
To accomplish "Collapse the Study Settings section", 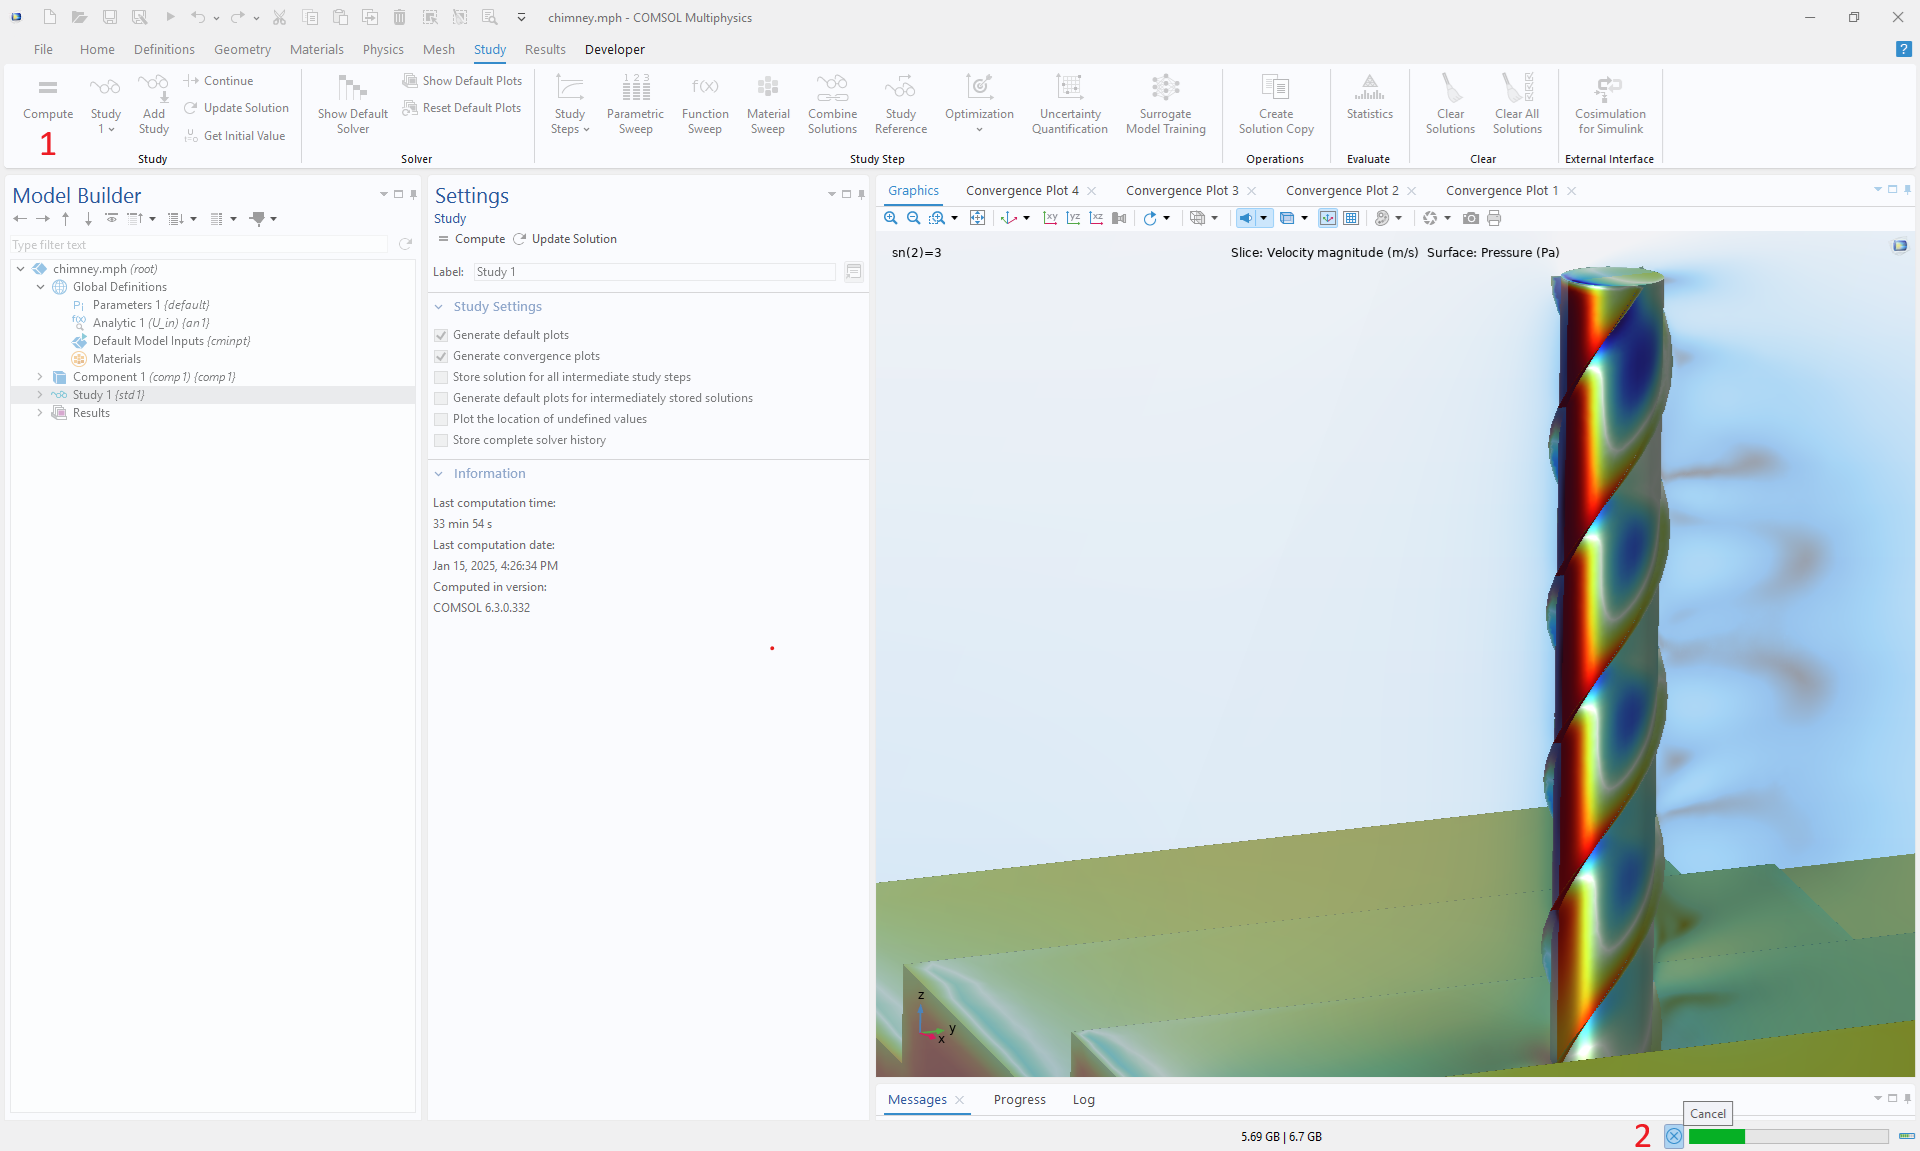I will tap(439, 307).
